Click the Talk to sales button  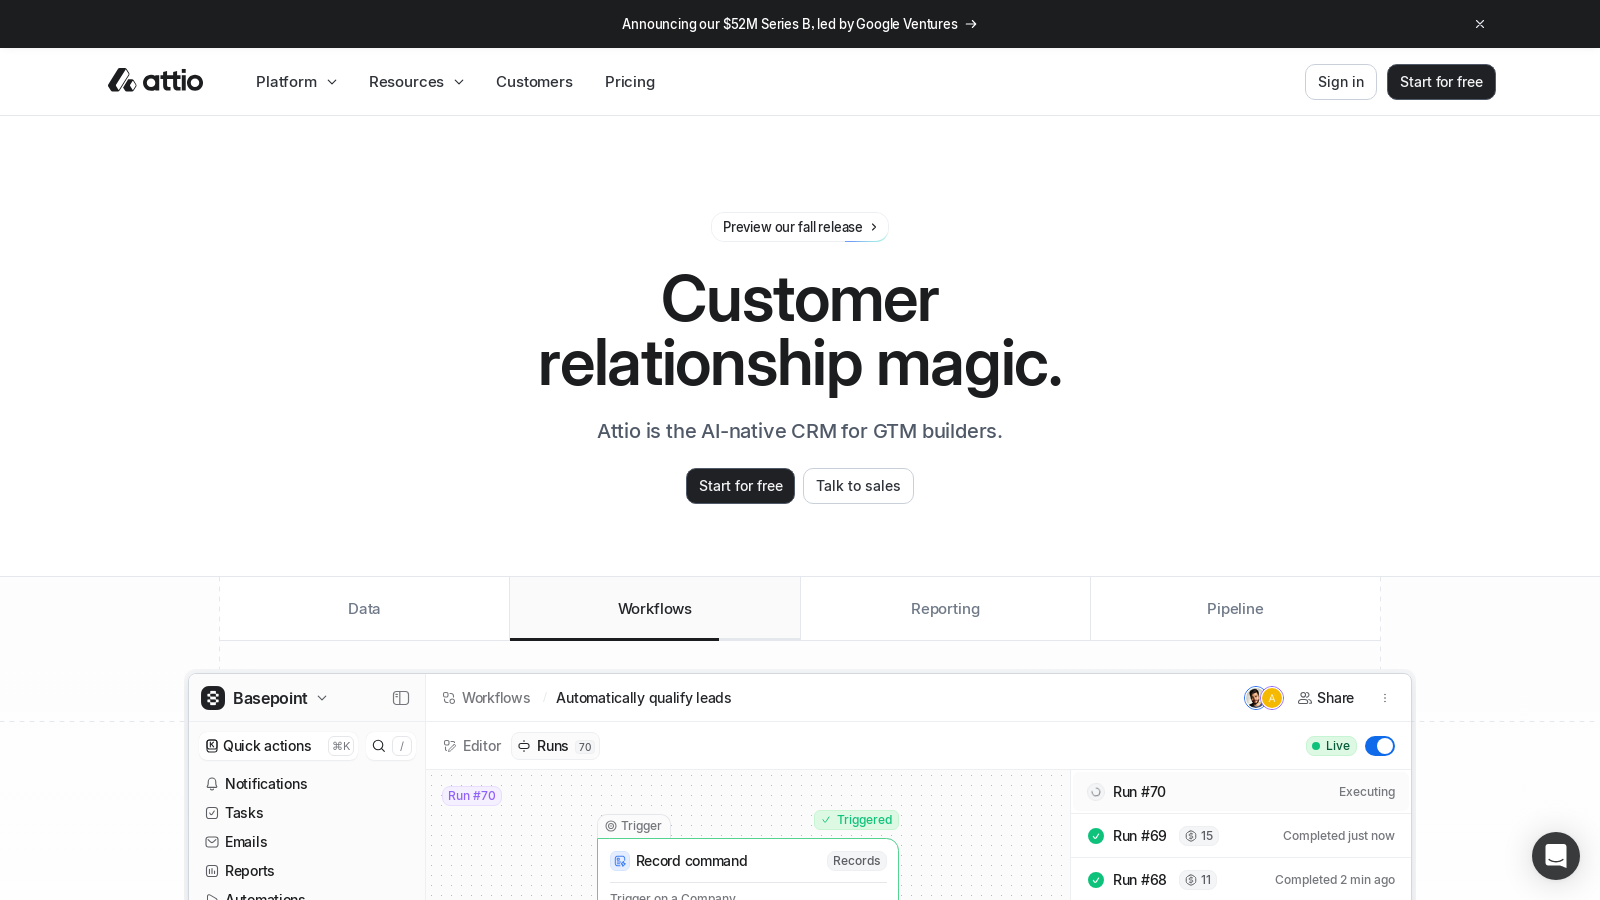pos(858,486)
